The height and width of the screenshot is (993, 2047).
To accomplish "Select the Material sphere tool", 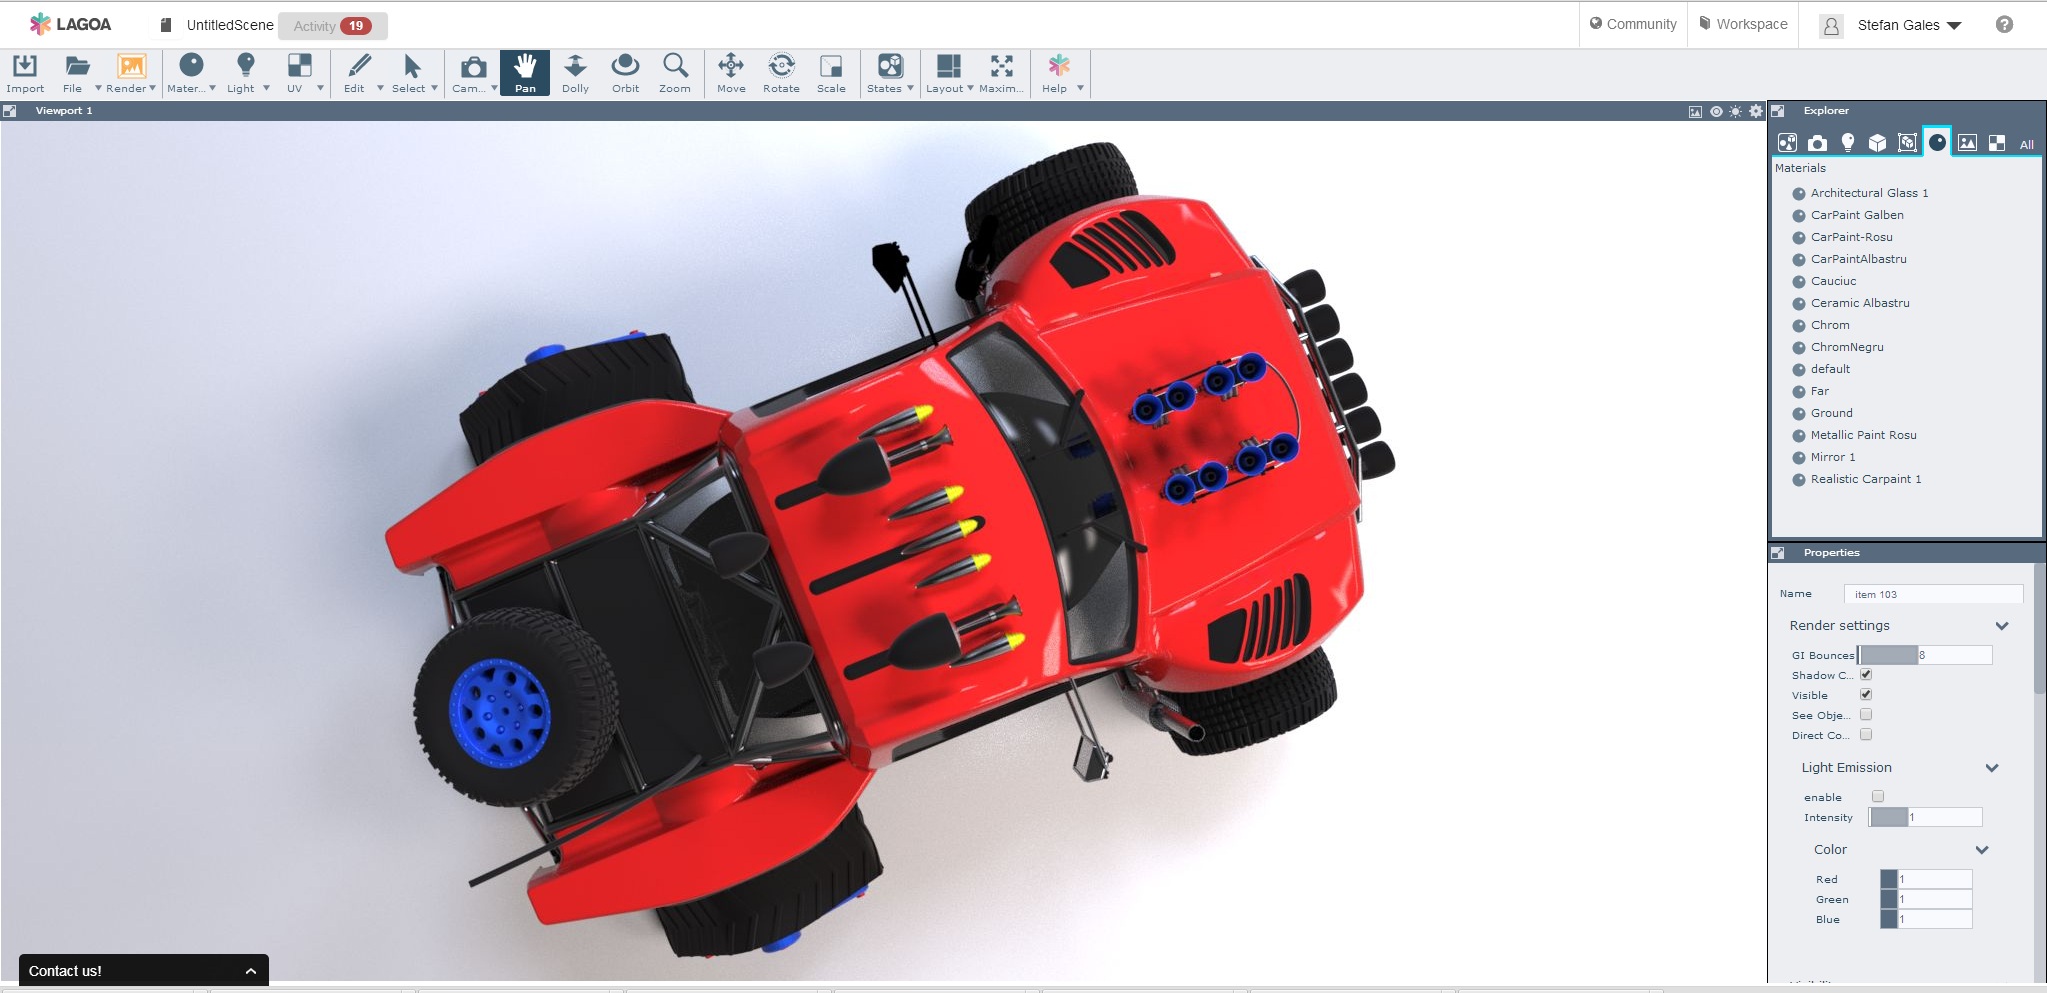I will pyautogui.click(x=191, y=65).
